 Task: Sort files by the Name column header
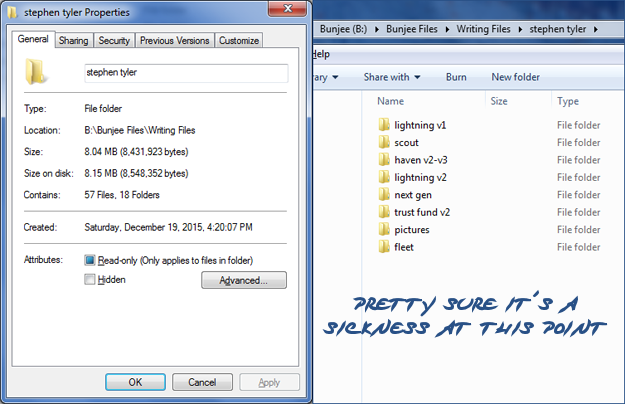[x=391, y=101]
